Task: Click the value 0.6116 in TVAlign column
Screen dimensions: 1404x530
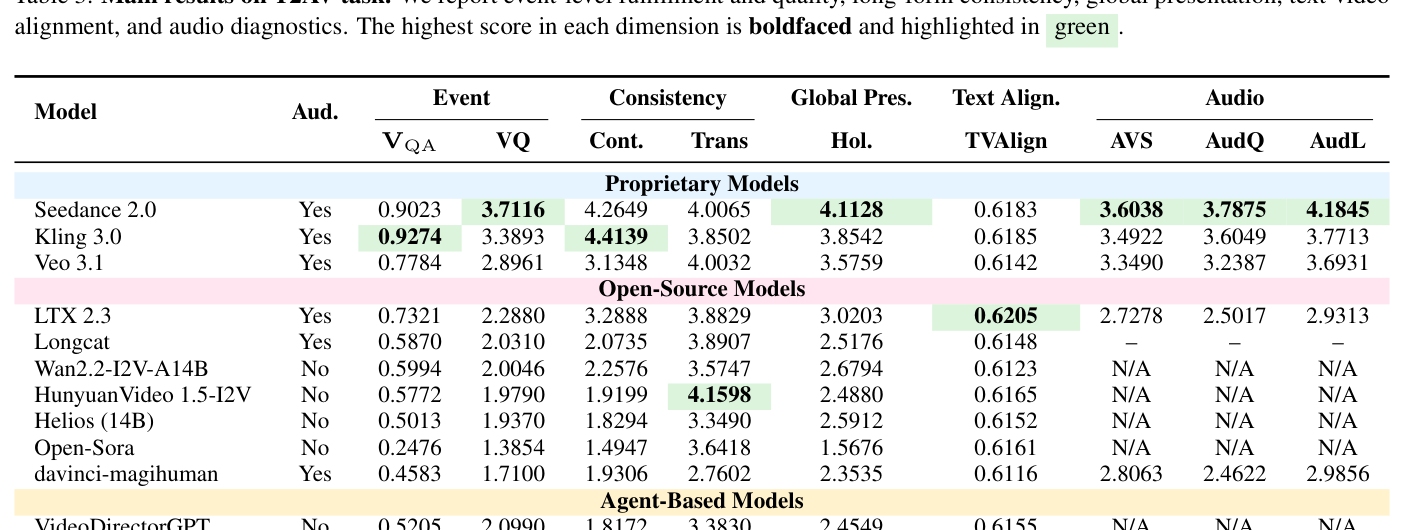Action: 1006,474
